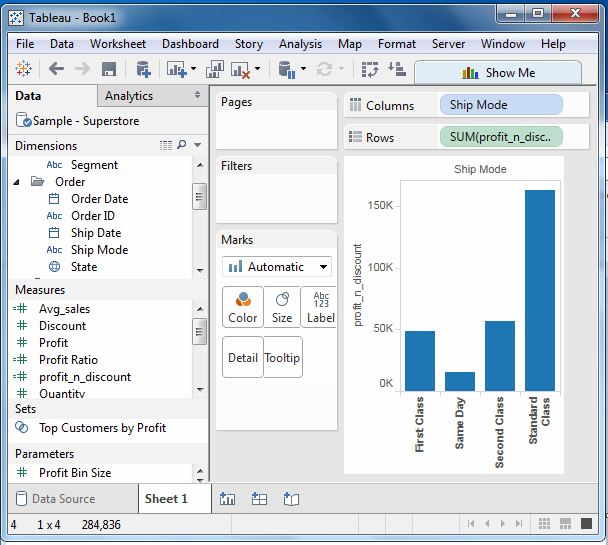Open the Dimensions pane dropdown arrow
The height and width of the screenshot is (545, 608).
tap(198, 146)
